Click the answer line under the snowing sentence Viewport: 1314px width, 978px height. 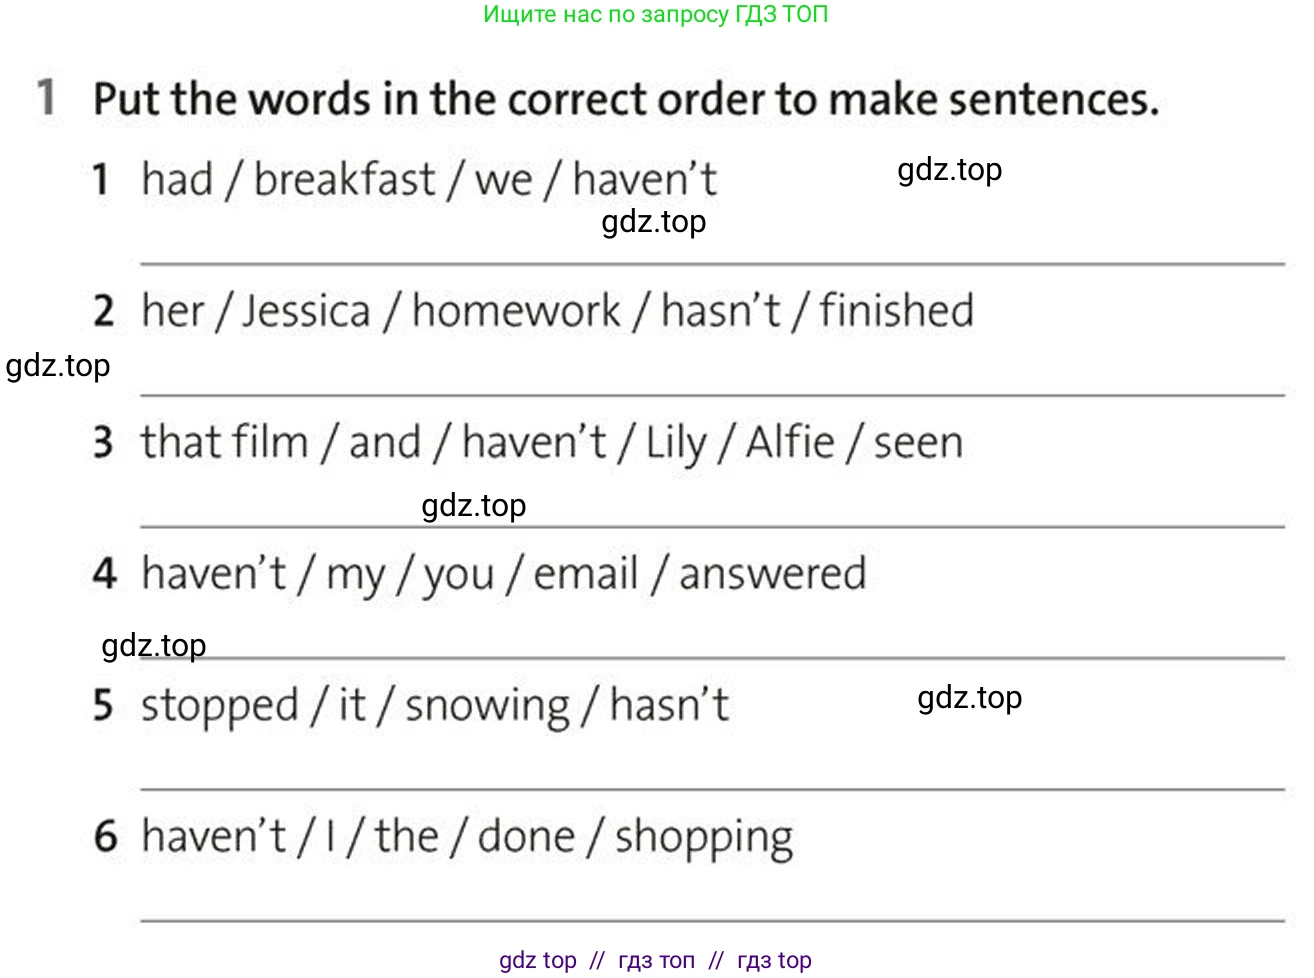click(712, 790)
